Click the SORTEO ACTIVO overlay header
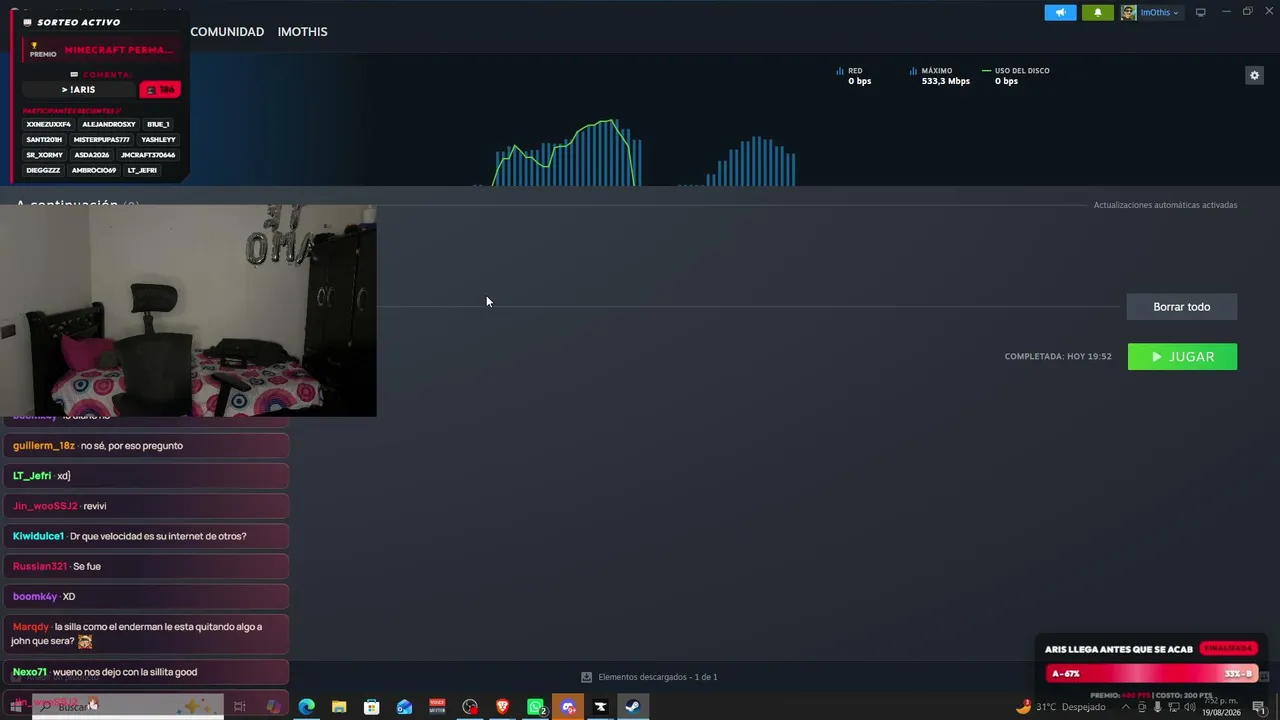The height and width of the screenshot is (720, 1280). point(72,22)
